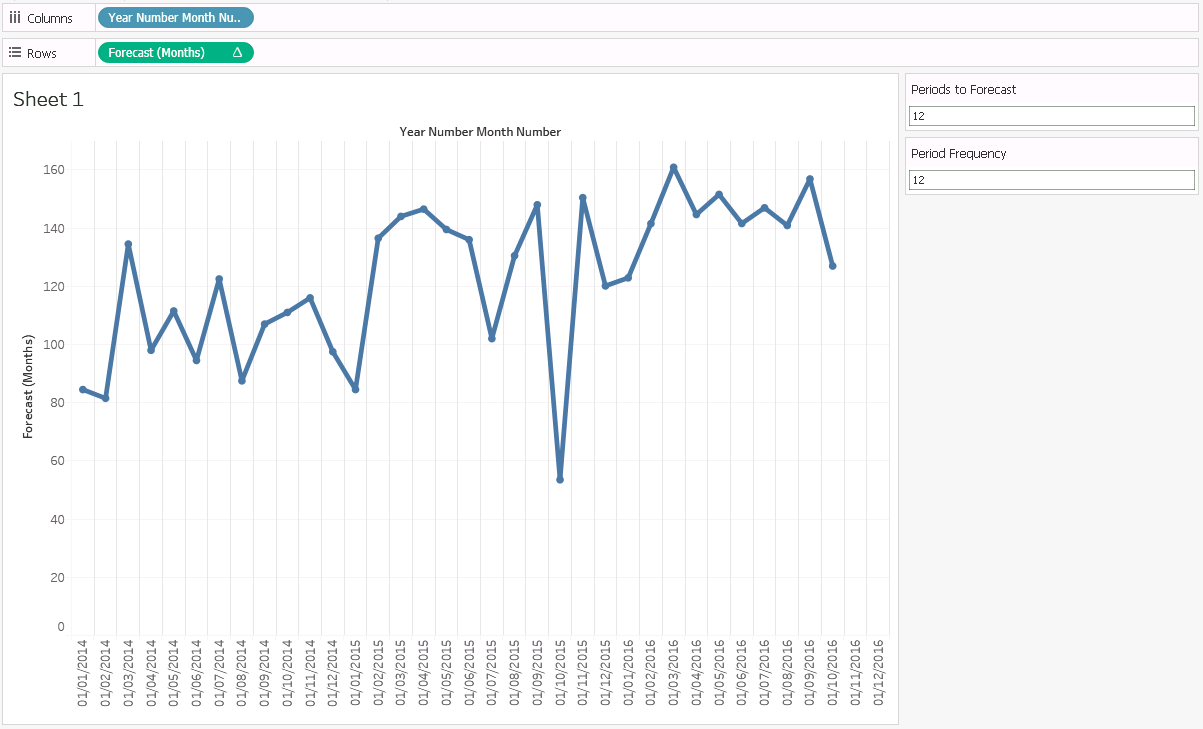This screenshot has width=1203, height=729.
Task: Click the 20 axis tick label
Action: 57,577
